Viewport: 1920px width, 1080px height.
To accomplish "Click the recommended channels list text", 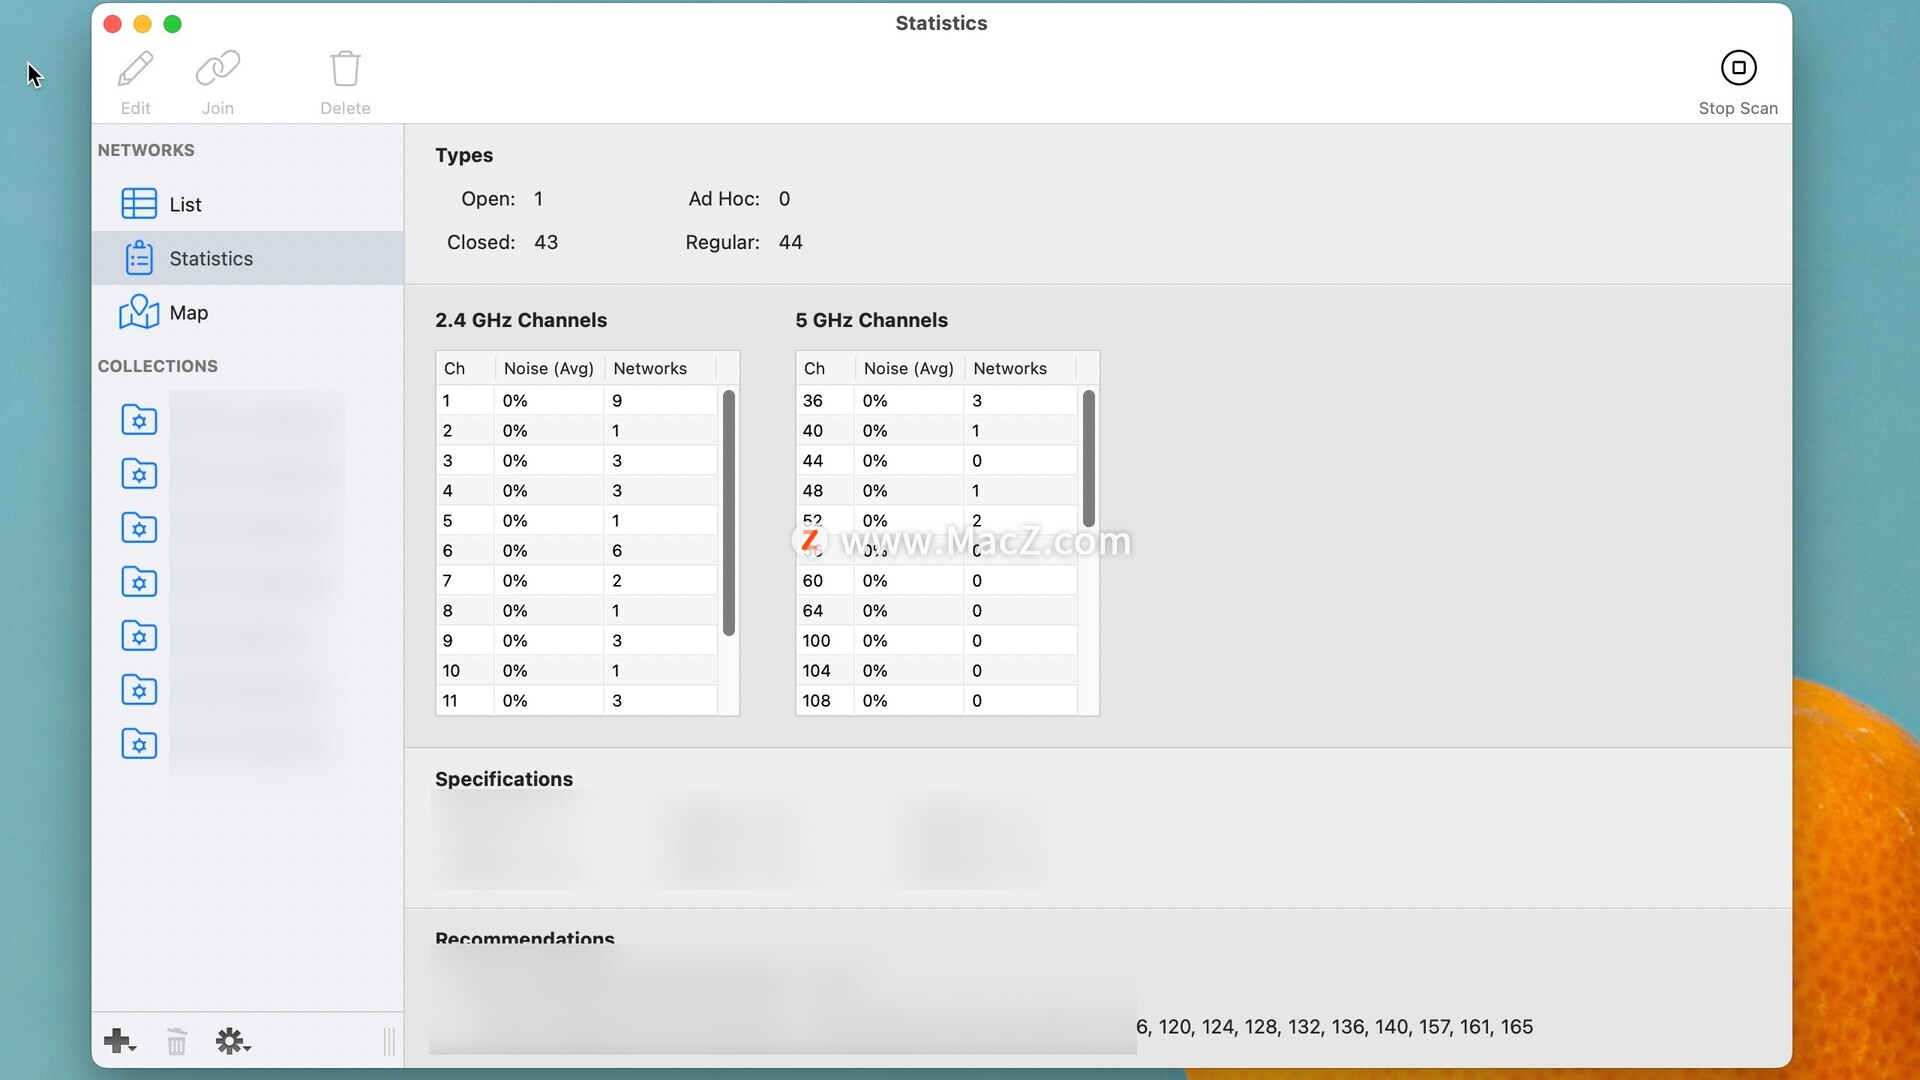I will point(1334,1027).
